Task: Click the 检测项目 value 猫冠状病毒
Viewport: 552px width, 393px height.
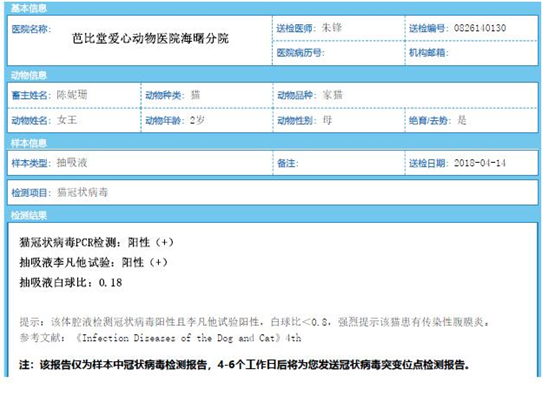Action: (82, 192)
